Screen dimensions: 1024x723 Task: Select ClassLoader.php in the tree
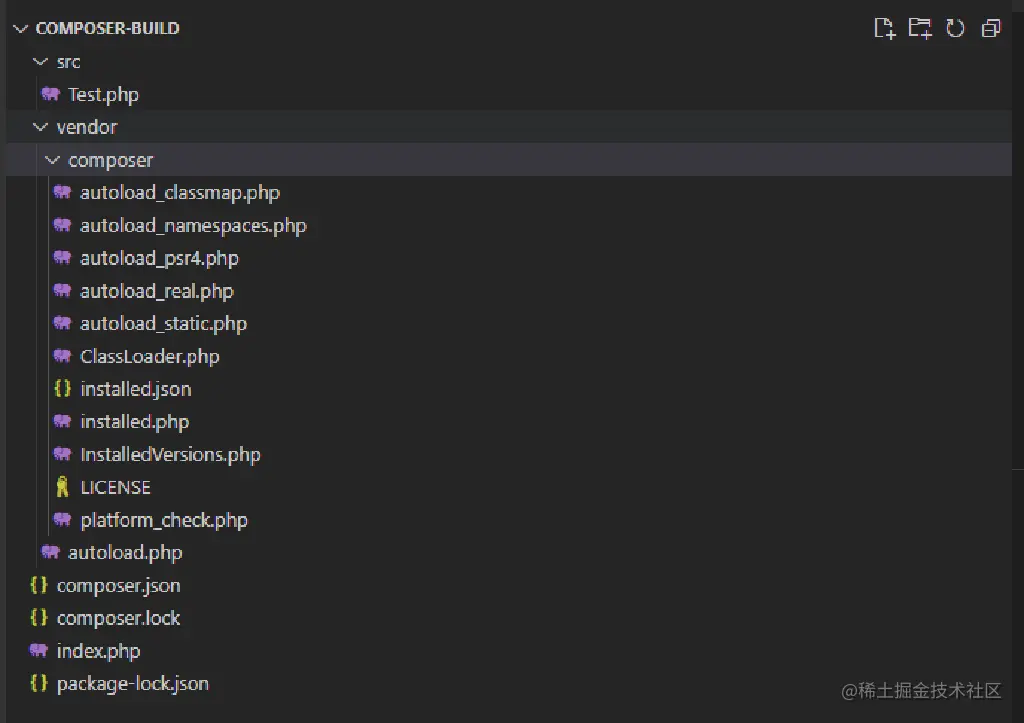[x=149, y=356]
